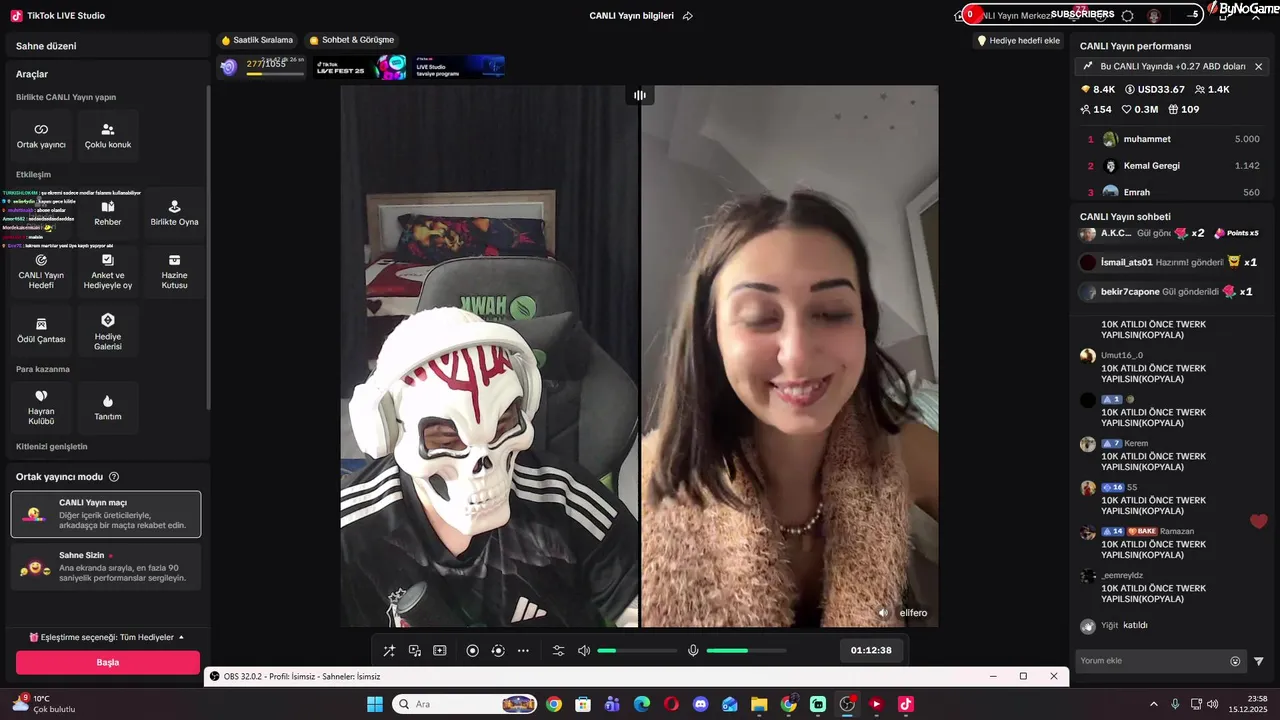This screenshot has width=1280, height=720.
Task: Click LIVE Studio tavsiye programı banner
Action: pyautogui.click(x=459, y=67)
